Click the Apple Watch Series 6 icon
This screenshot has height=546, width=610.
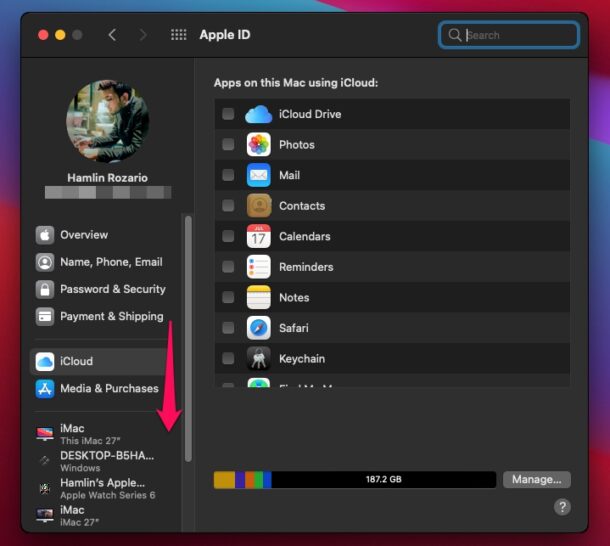(x=45, y=488)
